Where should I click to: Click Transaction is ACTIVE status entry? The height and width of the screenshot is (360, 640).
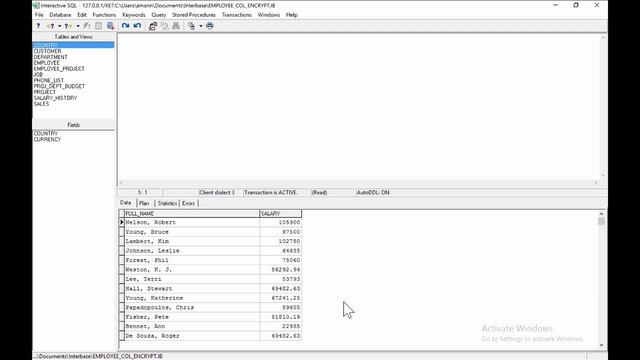tap(271, 192)
